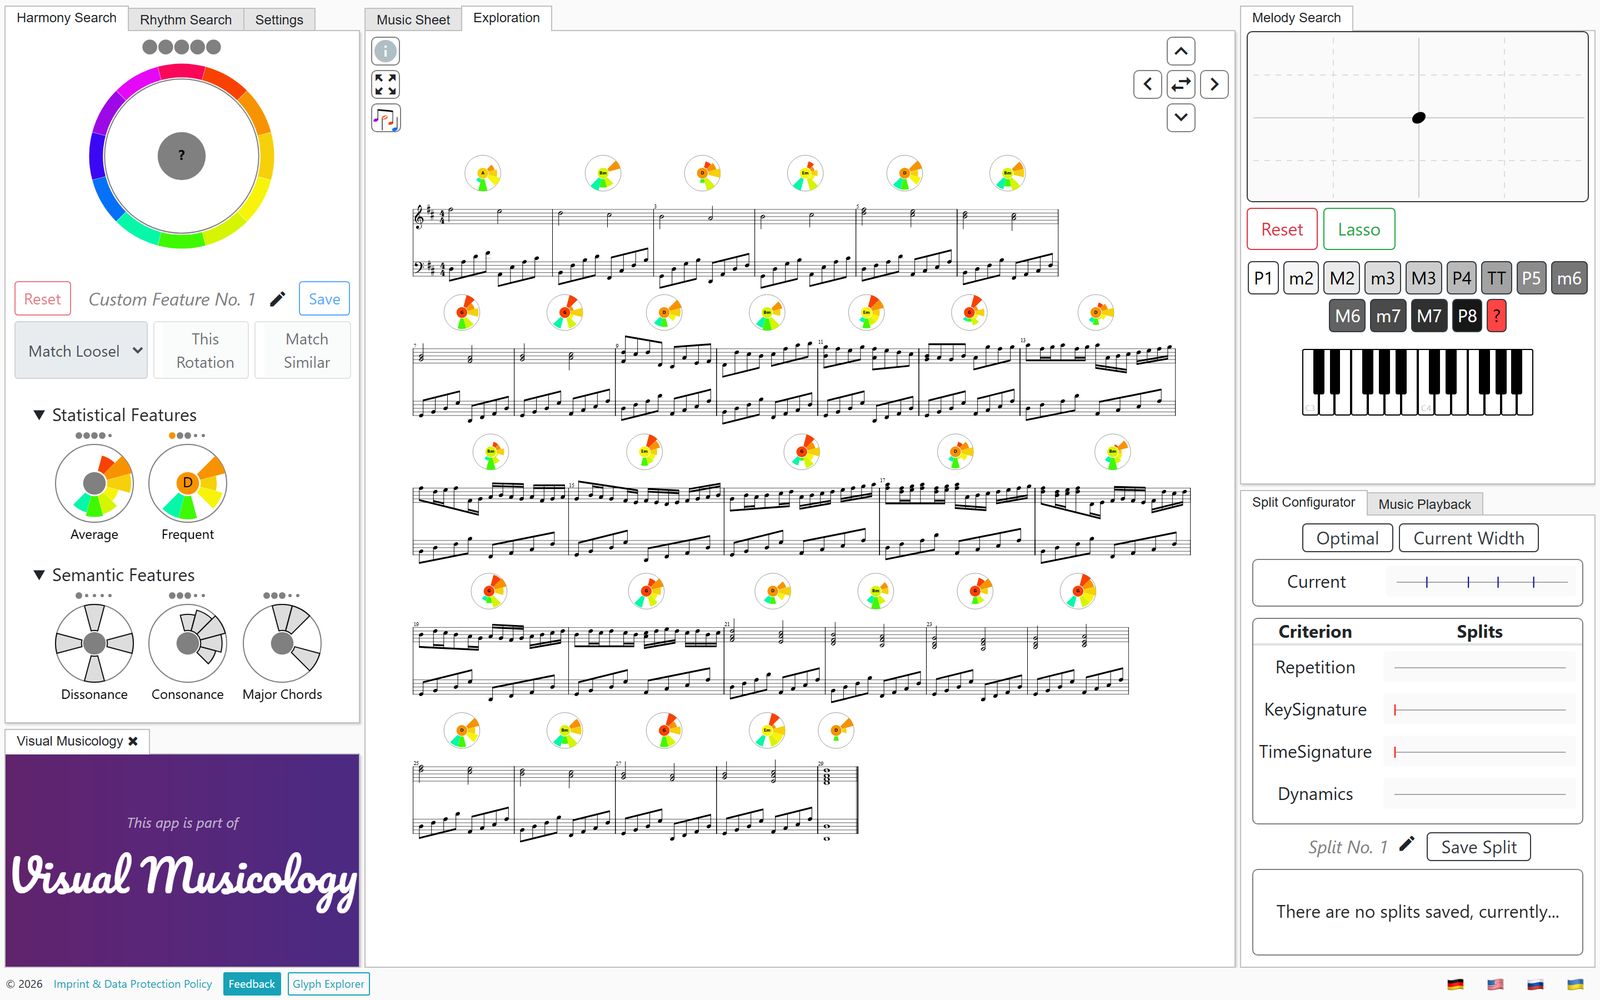
Task: Close the Visual Musicology tab
Action: 133,741
